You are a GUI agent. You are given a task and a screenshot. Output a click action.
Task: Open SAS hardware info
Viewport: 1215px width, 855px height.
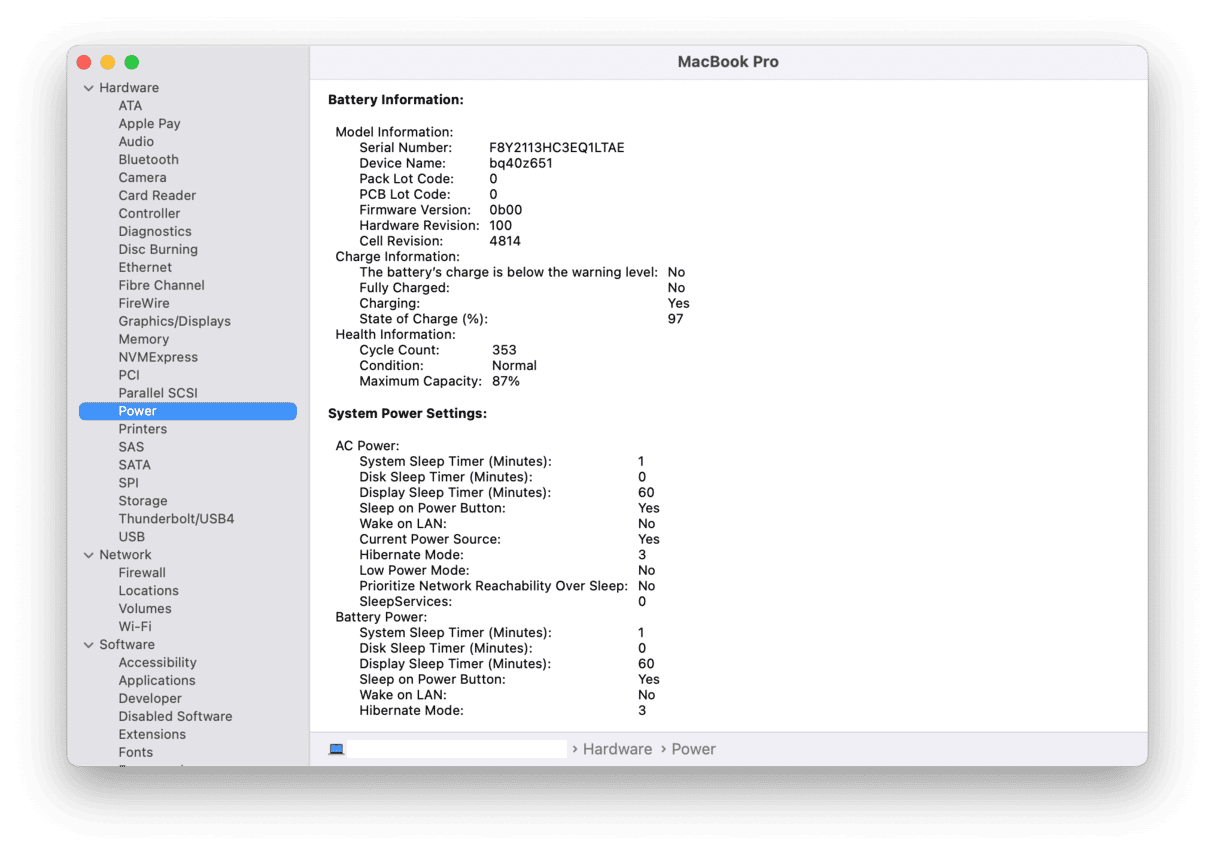click(131, 448)
